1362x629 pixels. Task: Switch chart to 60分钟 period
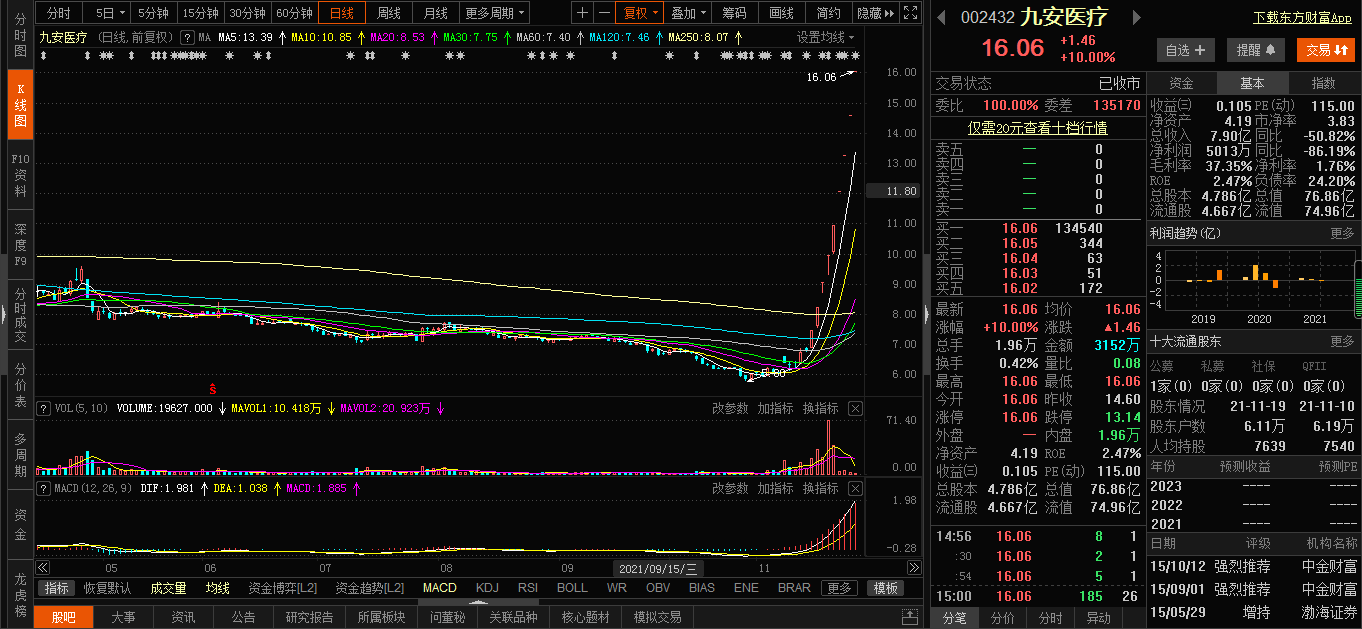tap(294, 13)
